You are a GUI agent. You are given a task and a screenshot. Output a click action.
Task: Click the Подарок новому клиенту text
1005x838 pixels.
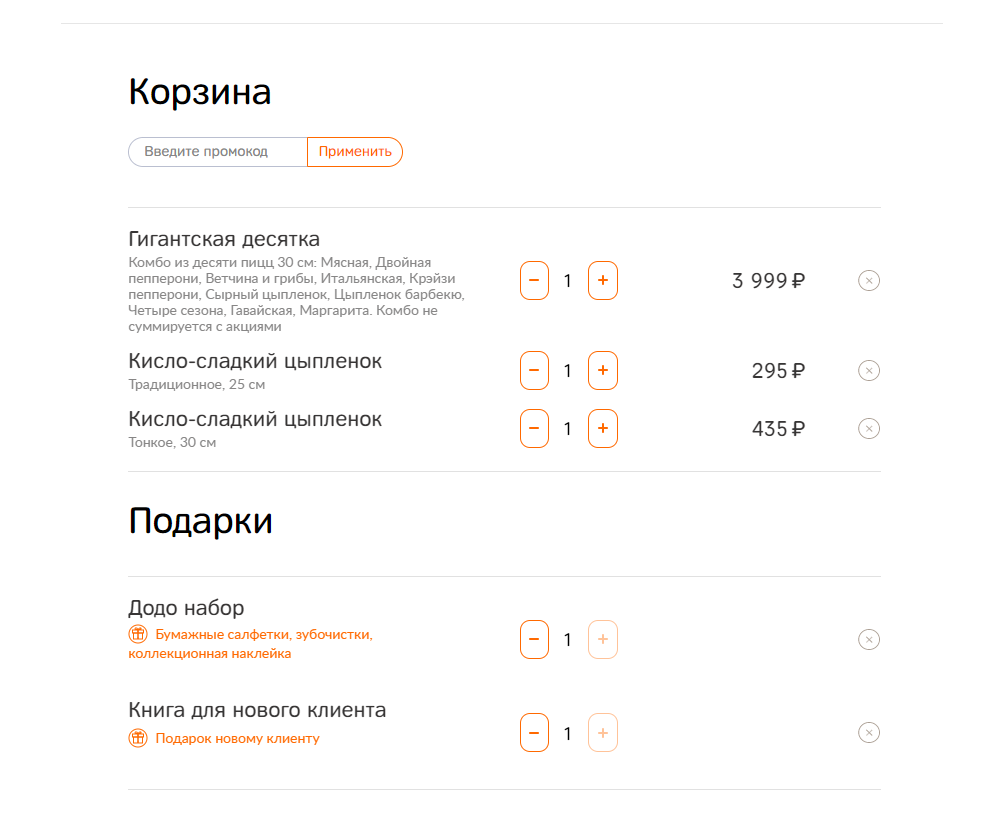(x=237, y=739)
